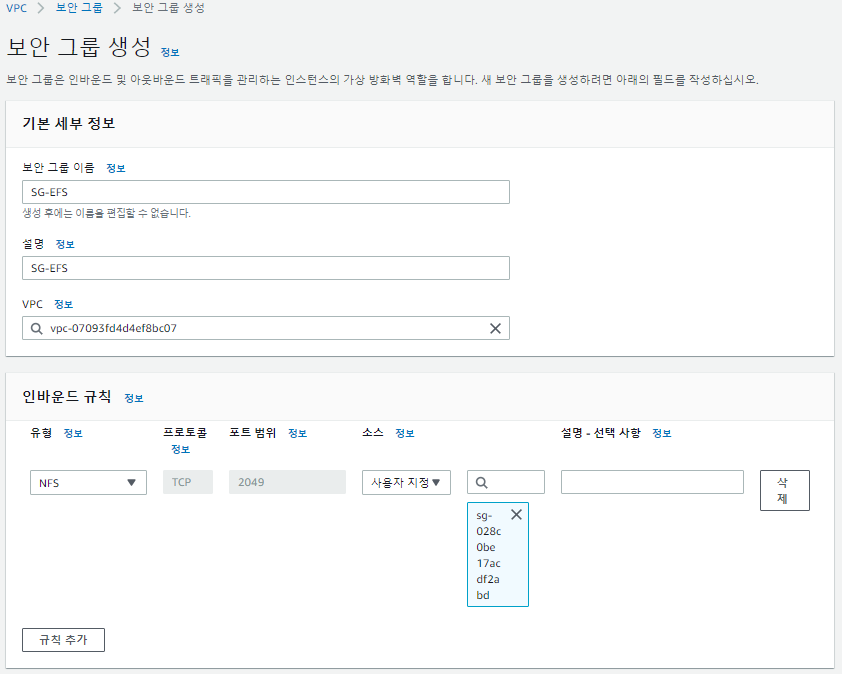
Task: Expand the NFS type dropdown
Action: click(88, 483)
